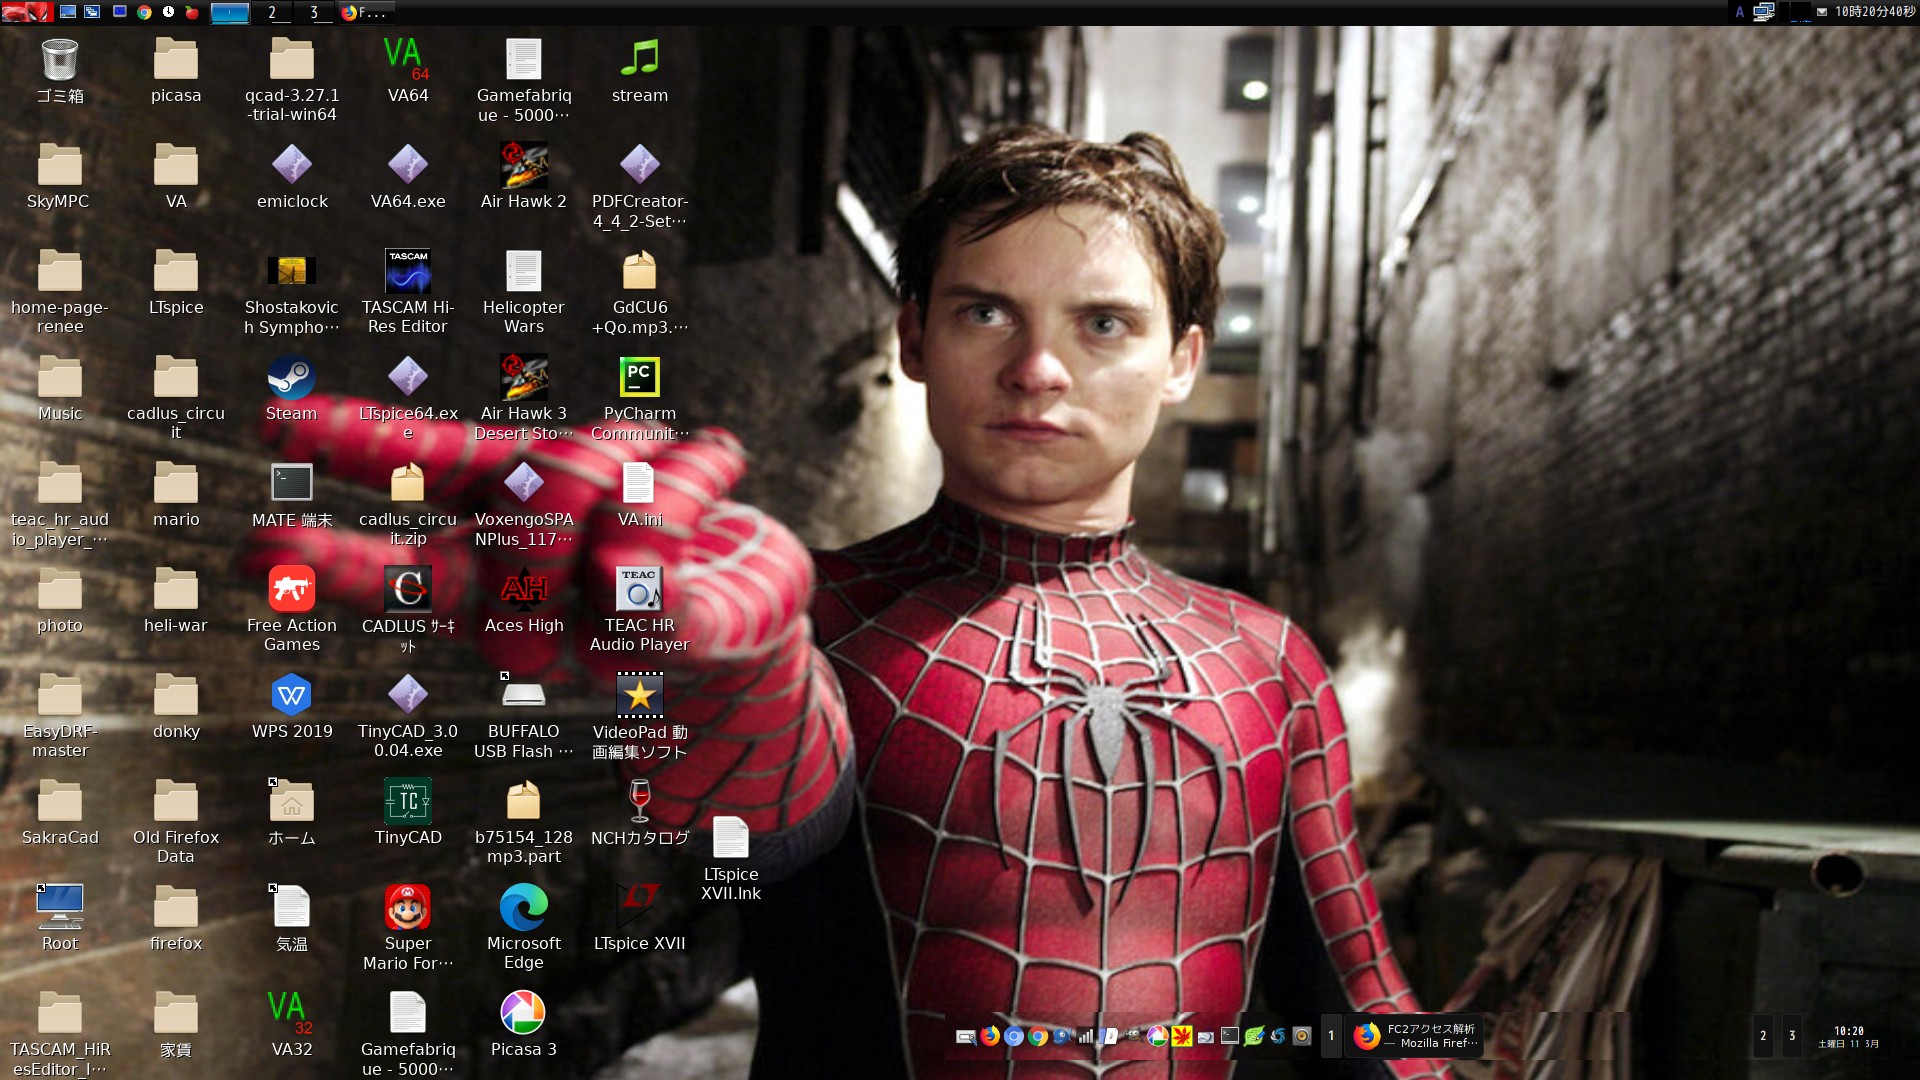Open Microsoft Edge
This screenshot has height=1080, width=1920.
pyautogui.click(x=523, y=907)
